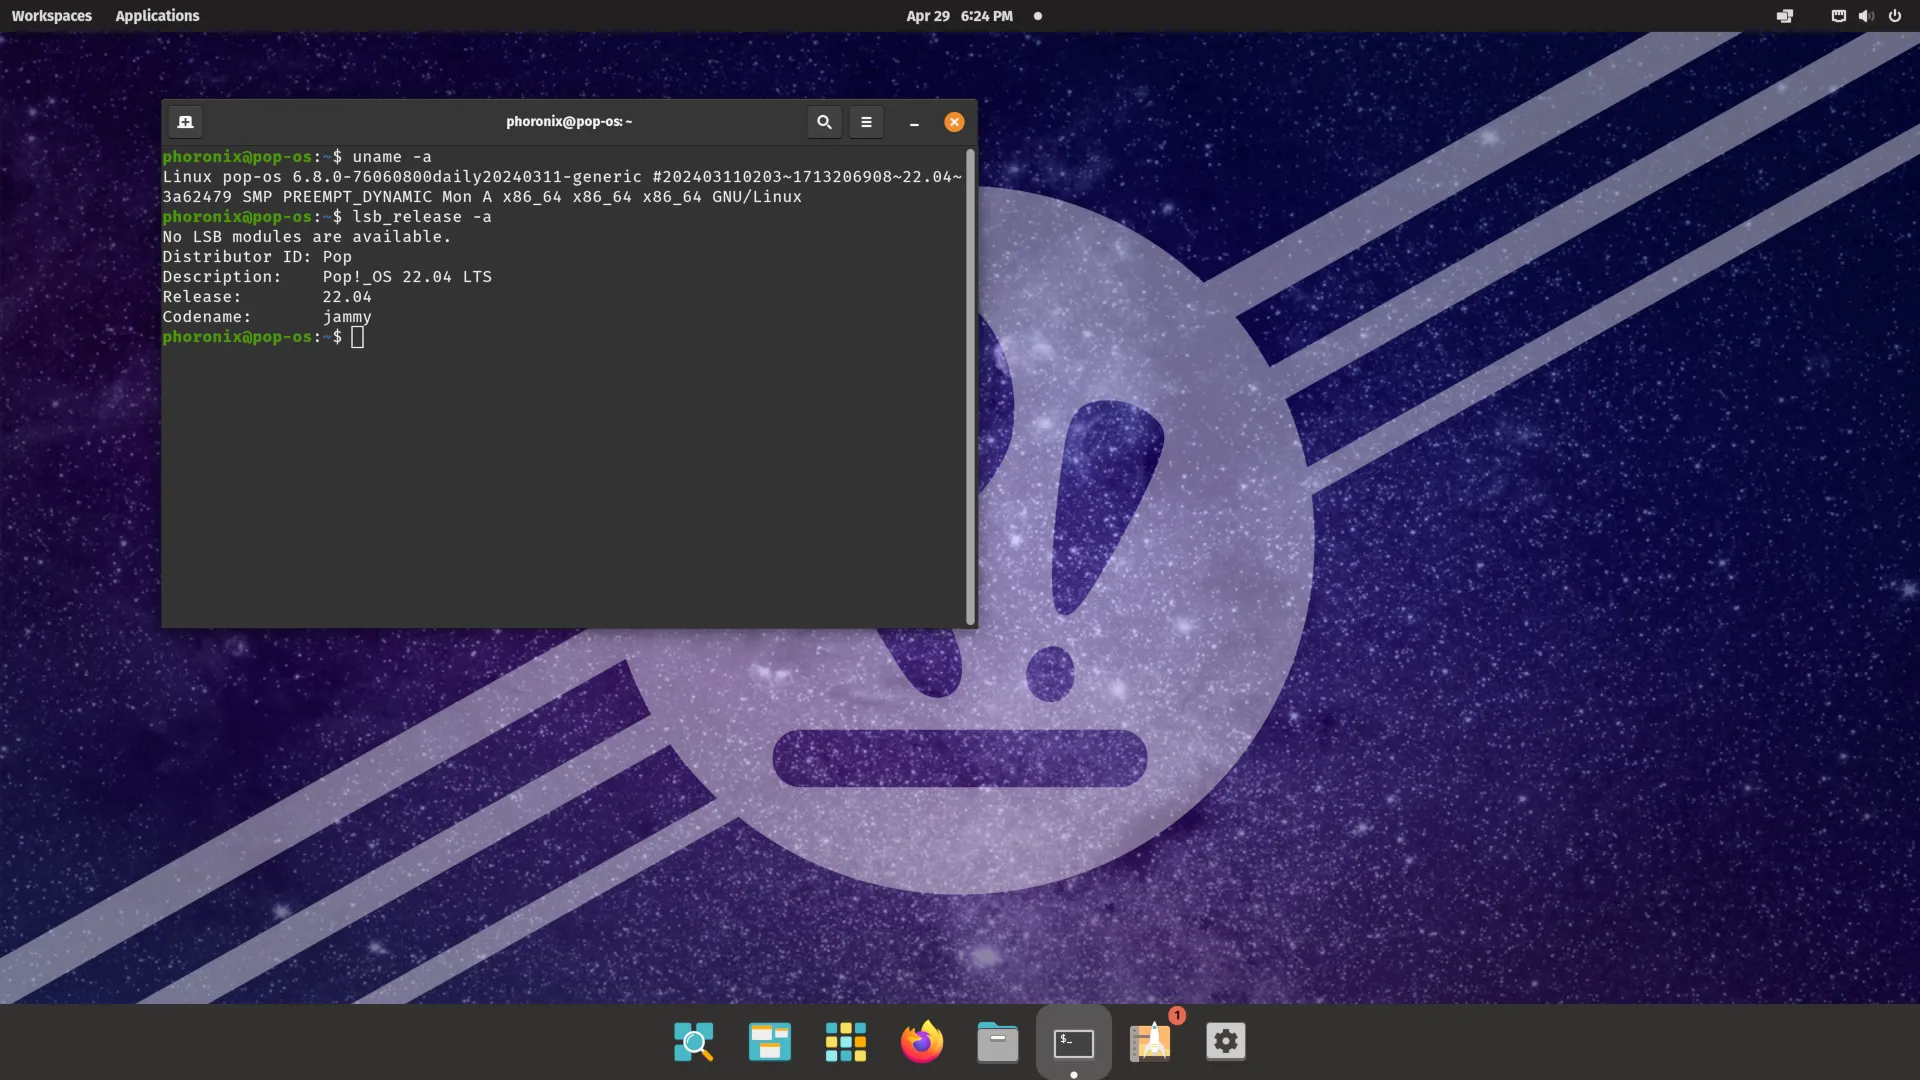1920x1080 pixels.
Task: Show the applications grid from dock
Action: pos(846,1042)
